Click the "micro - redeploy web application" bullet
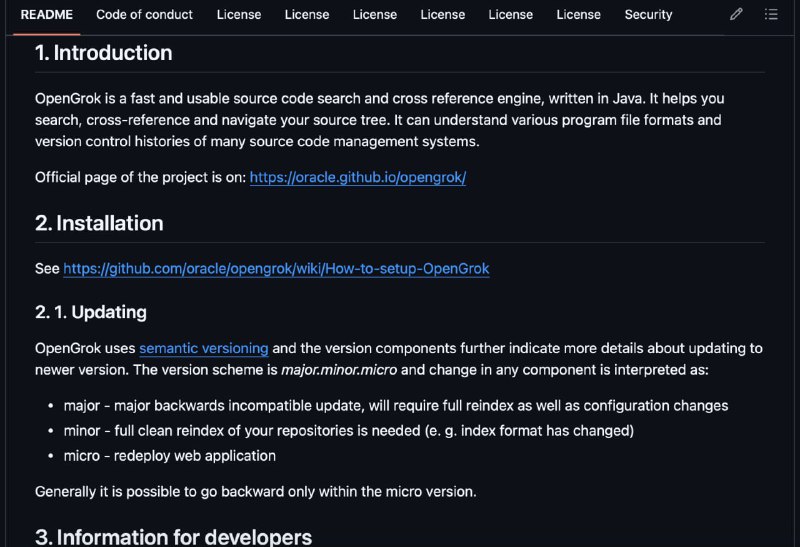 tap(169, 456)
